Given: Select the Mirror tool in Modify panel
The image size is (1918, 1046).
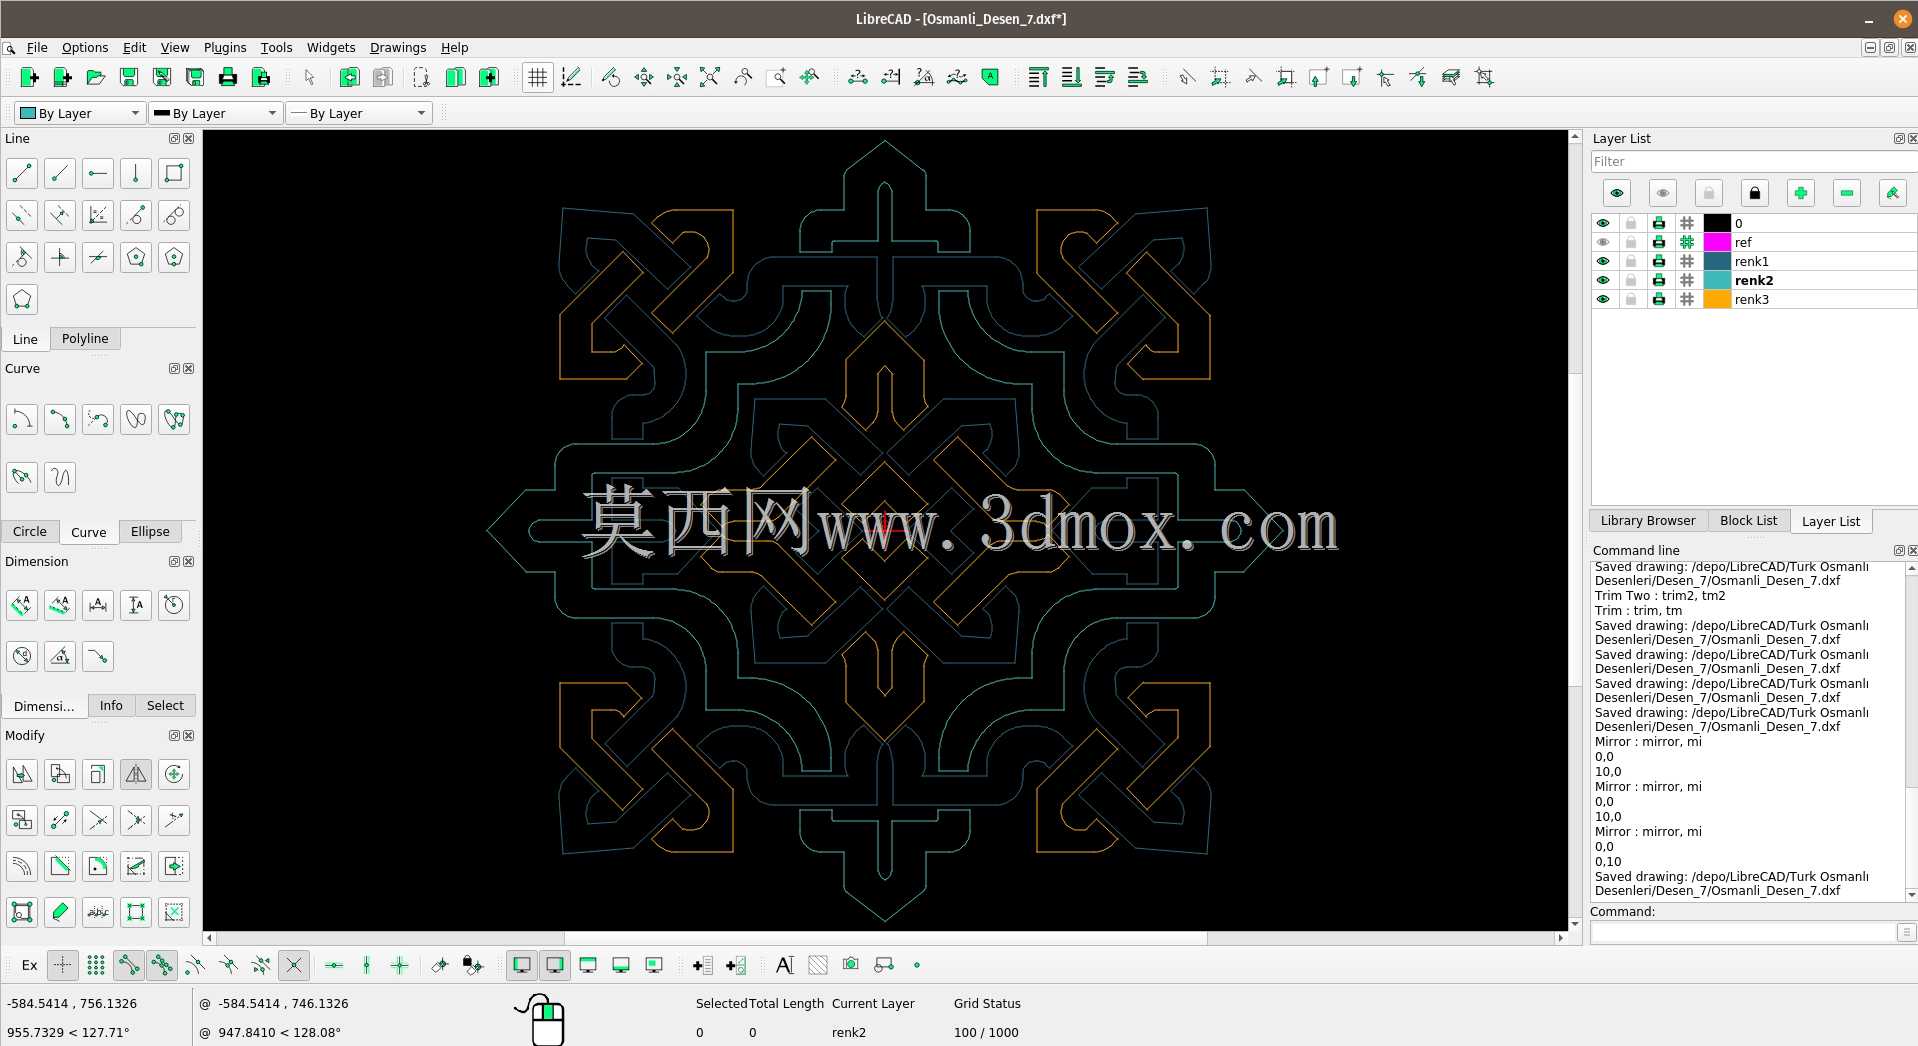Looking at the screenshot, I should (136, 774).
